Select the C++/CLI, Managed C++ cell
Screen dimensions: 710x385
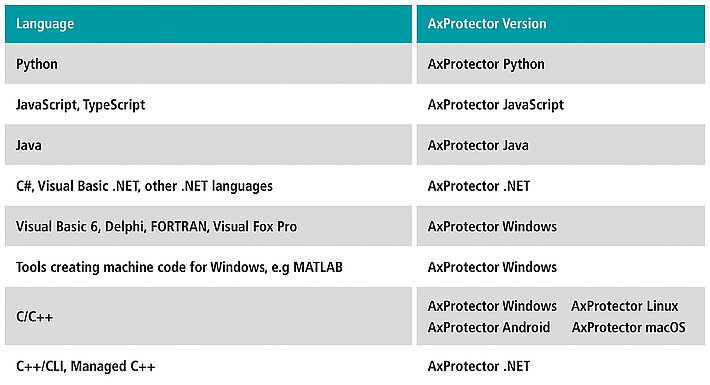point(208,366)
